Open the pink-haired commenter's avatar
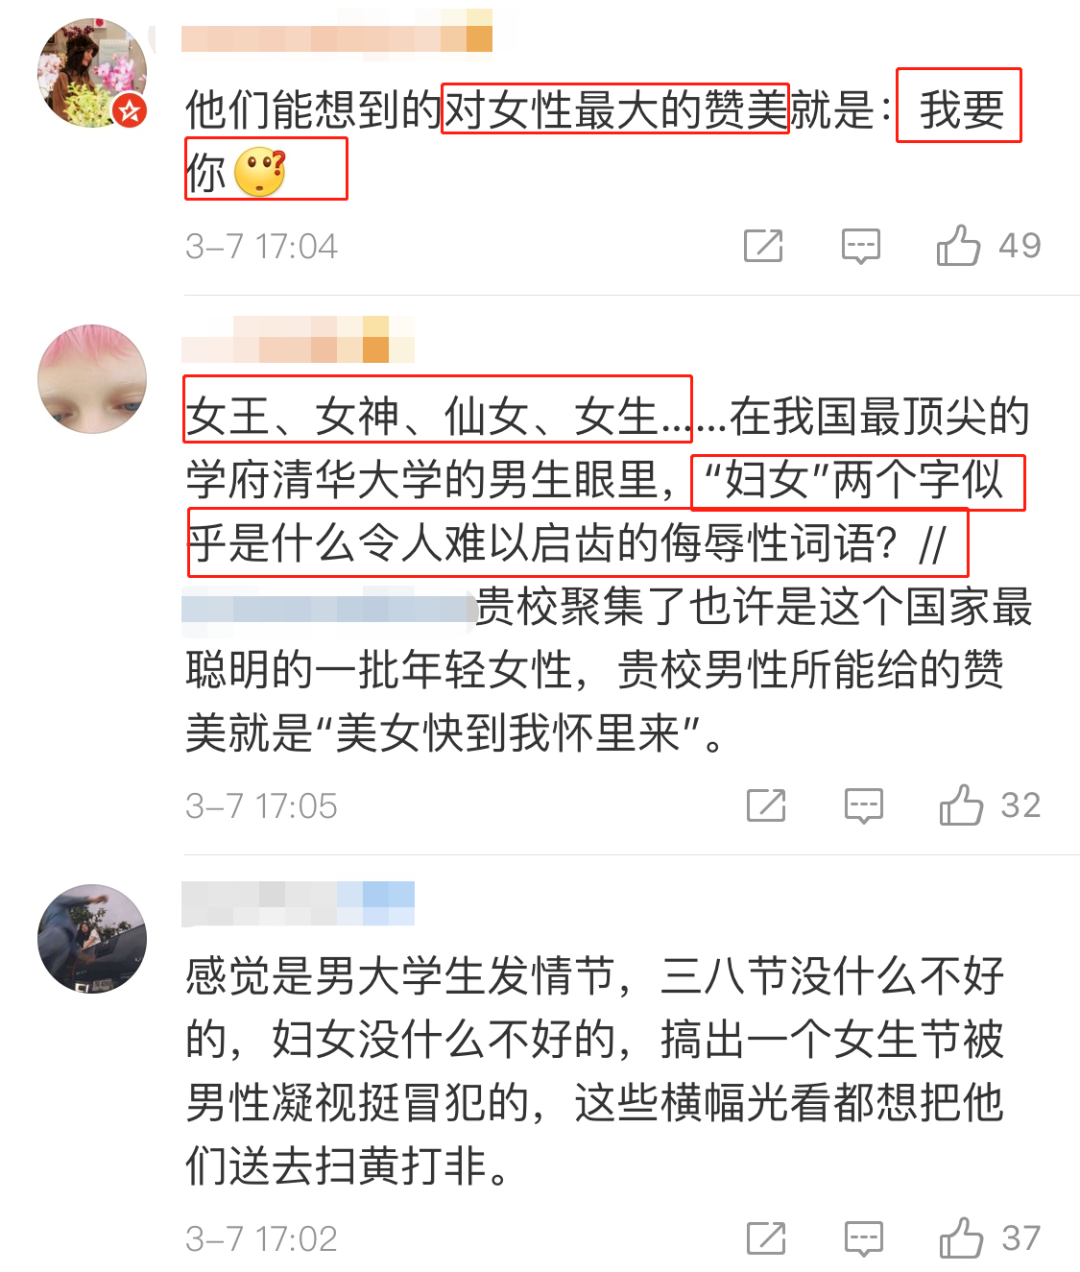 pyautogui.click(x=91, y=379)
